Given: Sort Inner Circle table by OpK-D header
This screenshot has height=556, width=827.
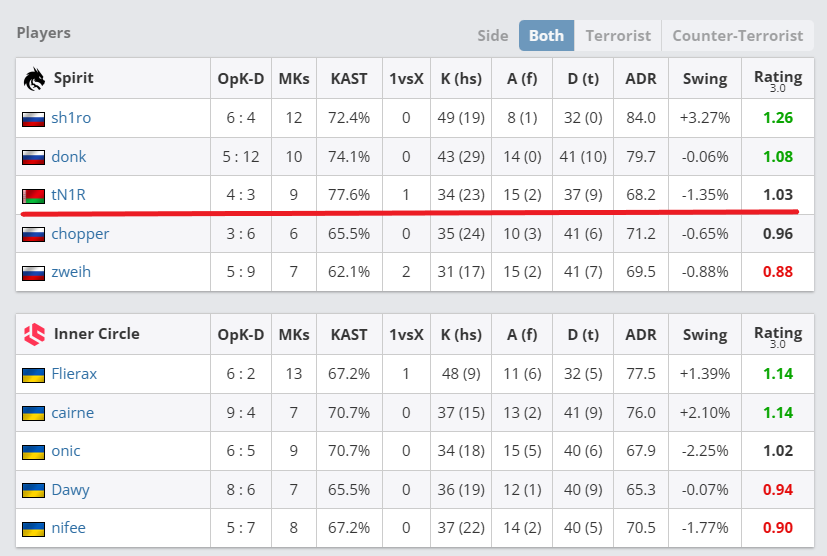Looking at the screenshot, I should click(240, 334).
